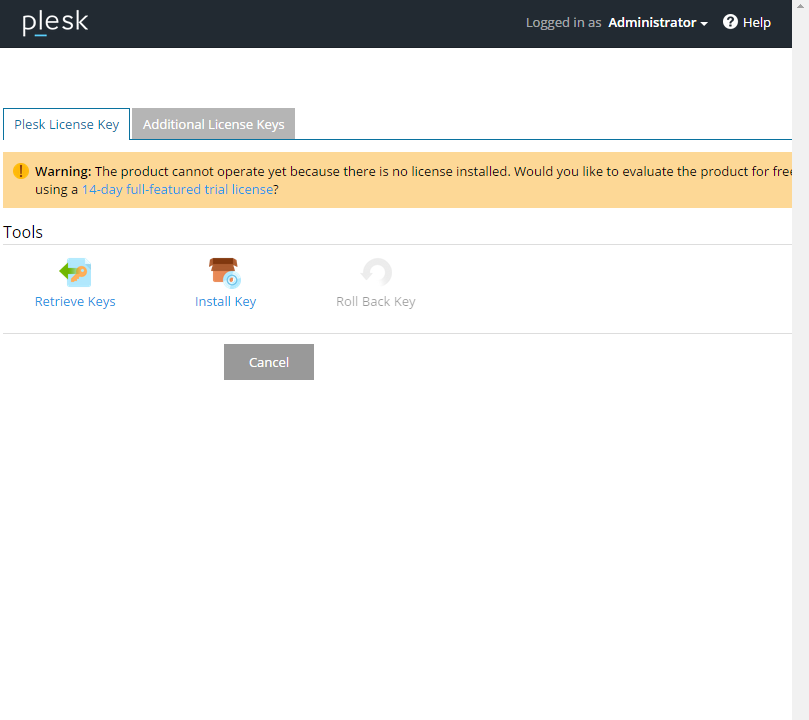Click the Help question mark icon

click(x=730, y=22)
